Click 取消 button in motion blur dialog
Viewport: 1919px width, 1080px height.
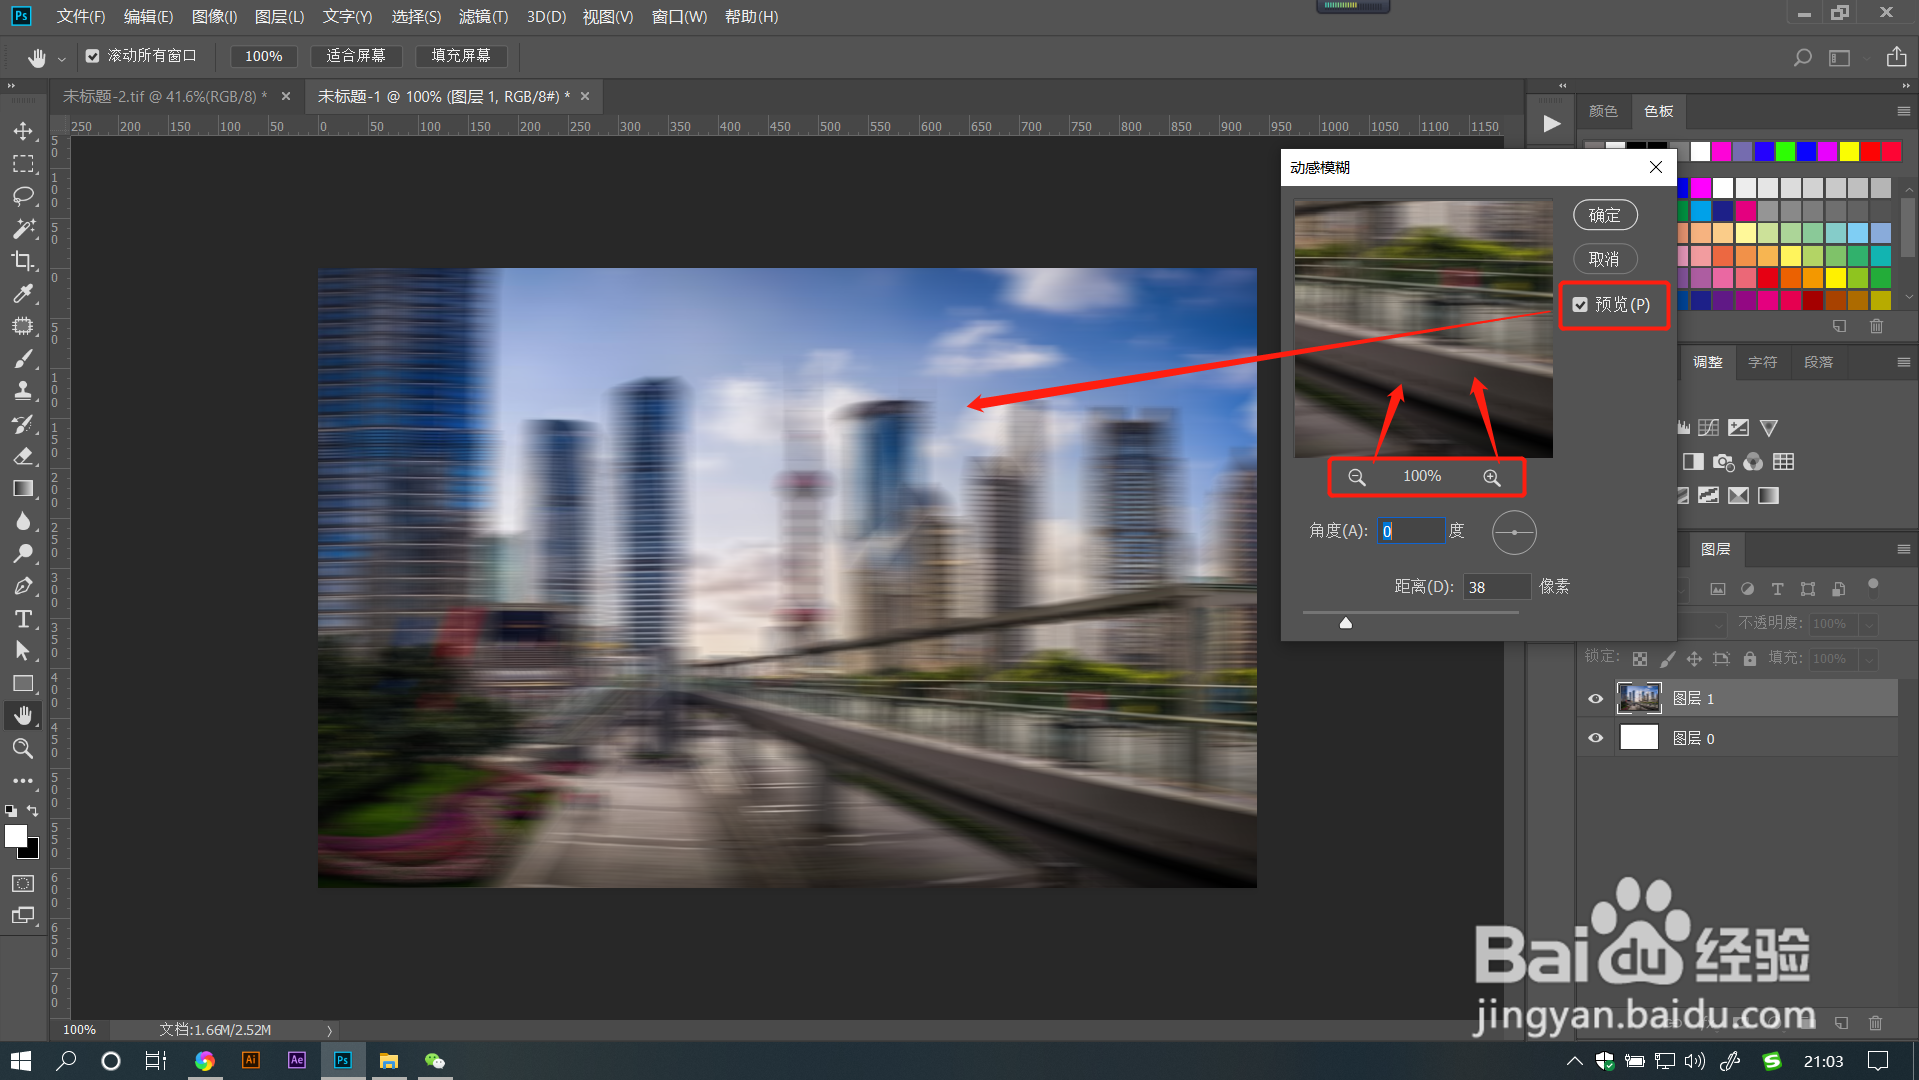pos(1604,259)
